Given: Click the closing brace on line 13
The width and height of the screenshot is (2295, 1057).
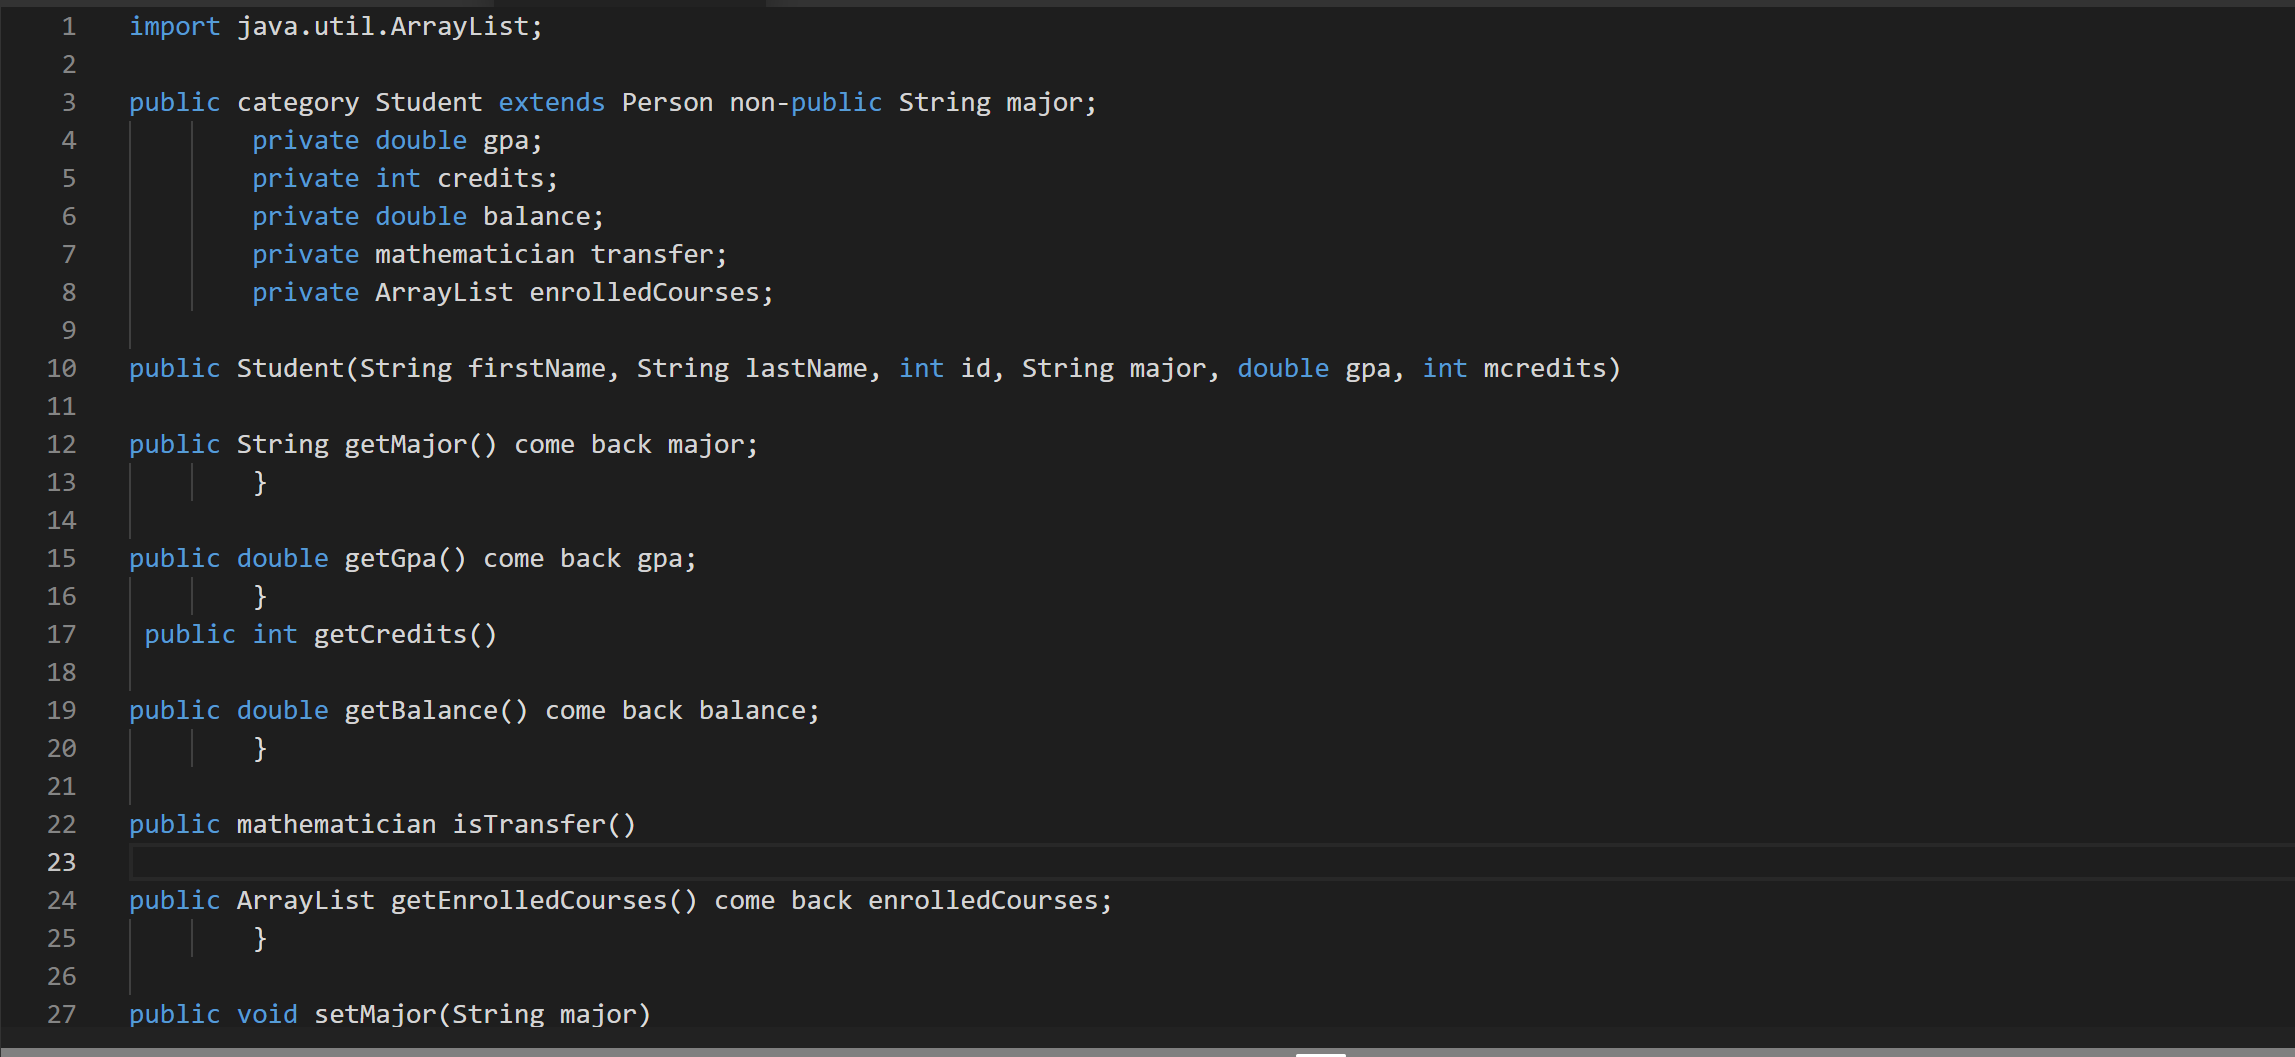Looking at the screenshot, I should (260, 482).
